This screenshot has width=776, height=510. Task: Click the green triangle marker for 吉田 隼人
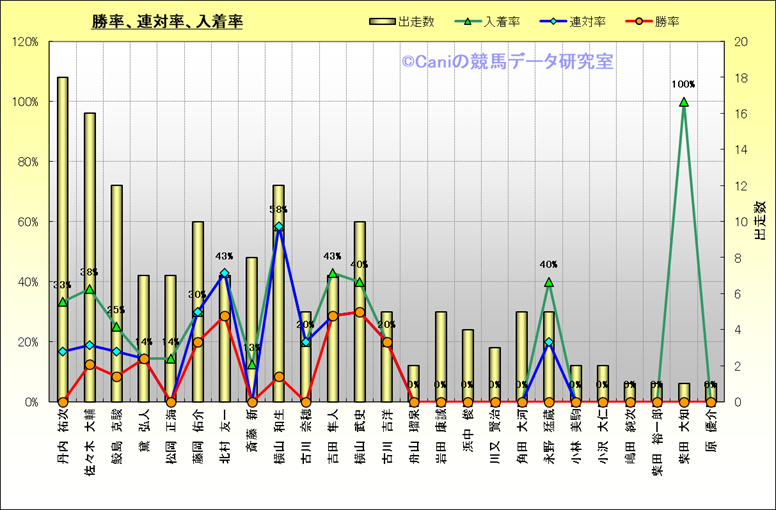(333, 273)
